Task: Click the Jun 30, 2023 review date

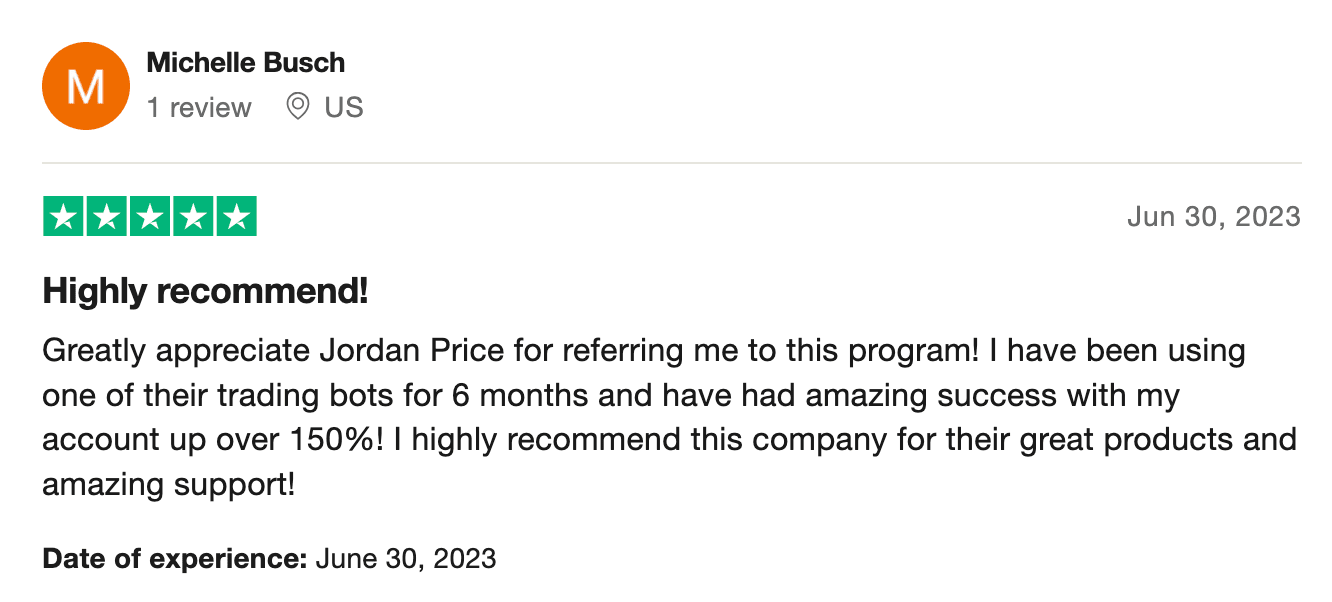Action: tap(1213, 217)
